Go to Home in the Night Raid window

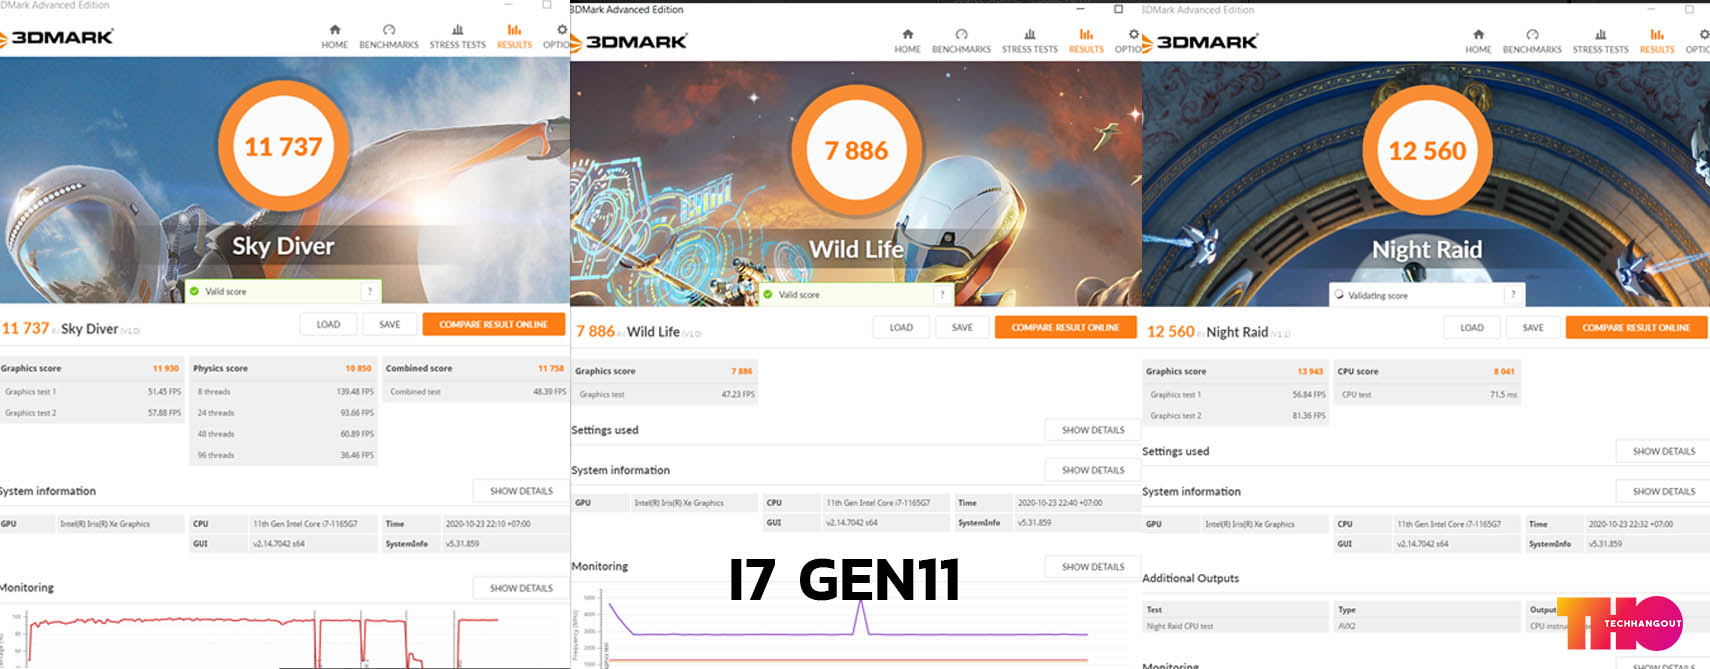(x=1478, y=41)
